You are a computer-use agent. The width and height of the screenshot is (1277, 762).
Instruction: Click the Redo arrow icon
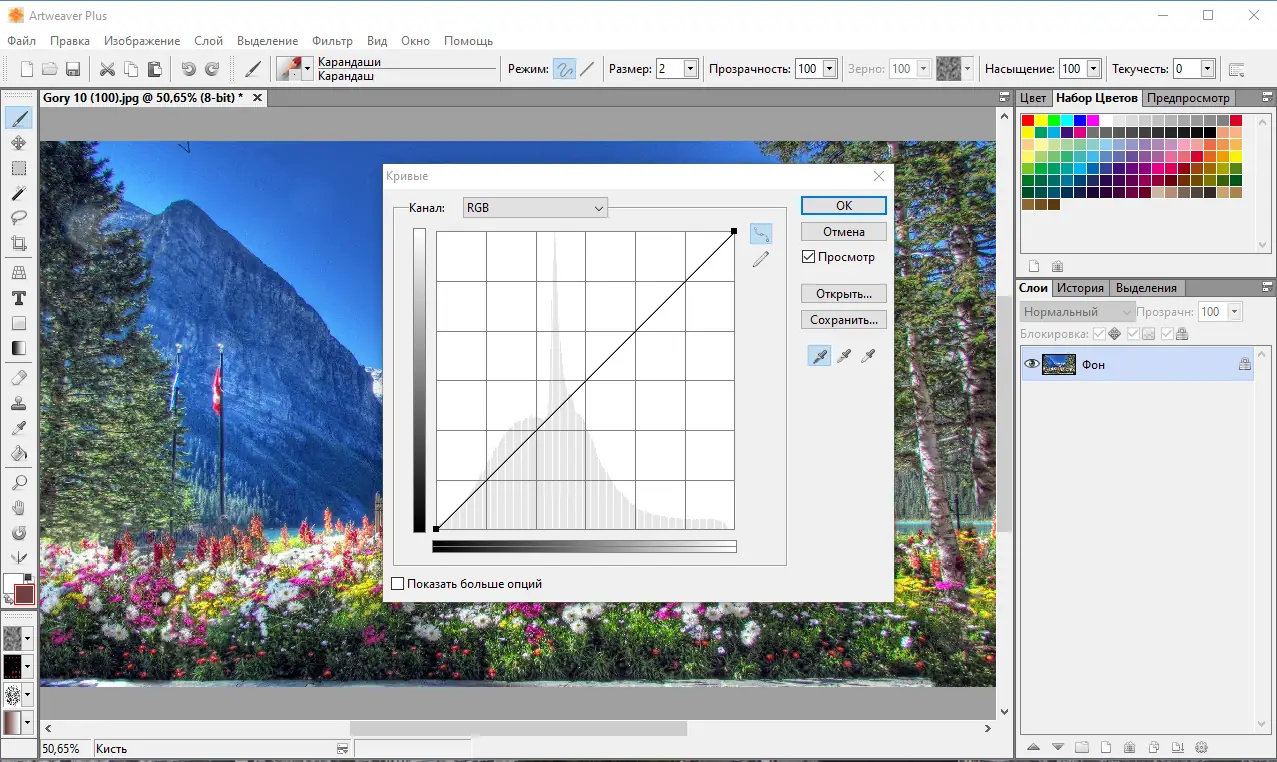pyautogui.click(x=212, y=69)
